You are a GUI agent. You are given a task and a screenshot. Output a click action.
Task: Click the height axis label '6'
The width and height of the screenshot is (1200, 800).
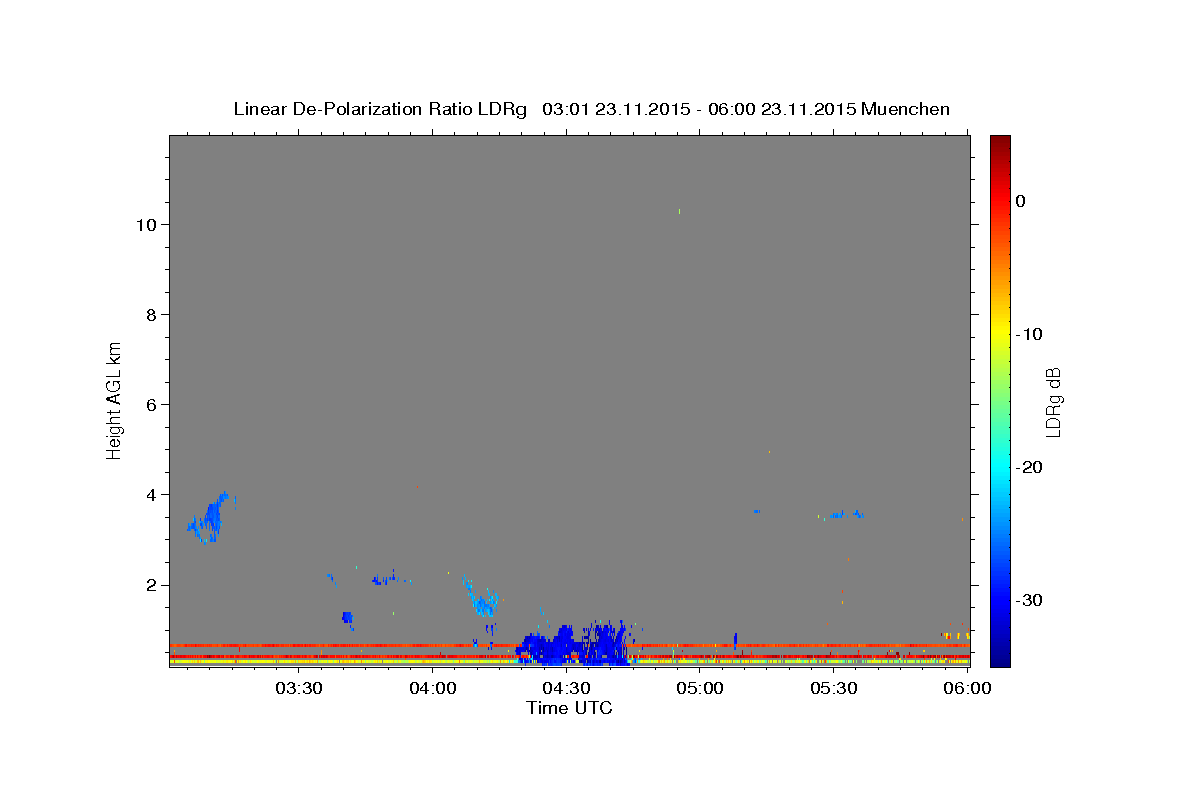click(152, 405)
